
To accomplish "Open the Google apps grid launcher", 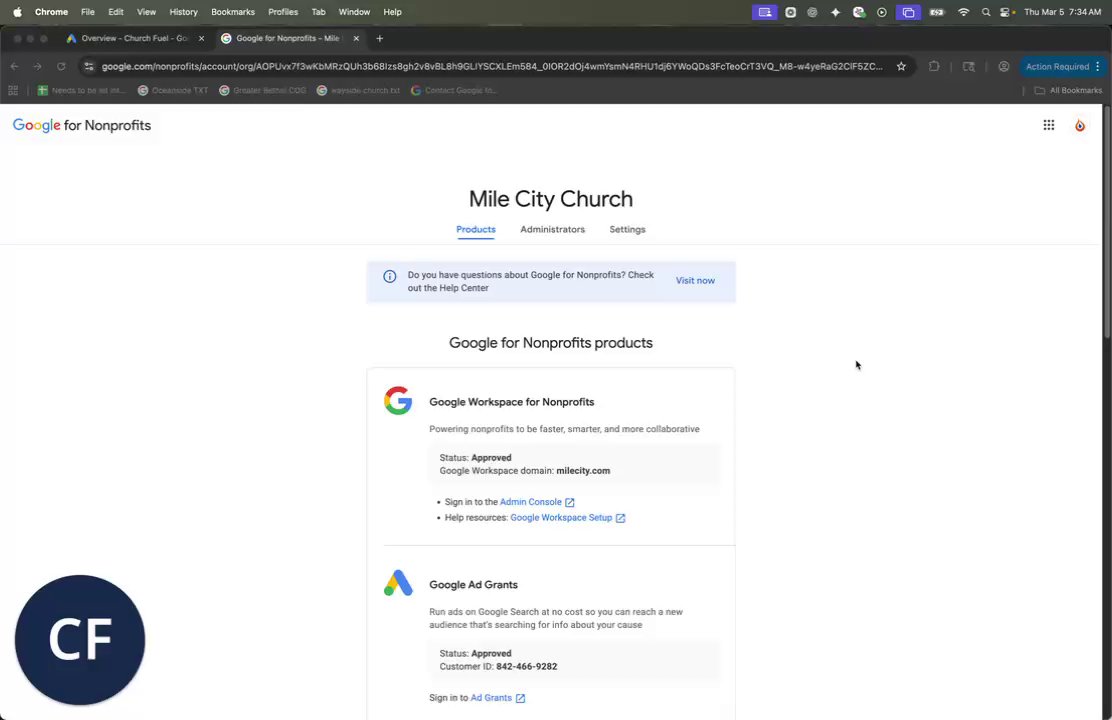I will [1048, 126].
